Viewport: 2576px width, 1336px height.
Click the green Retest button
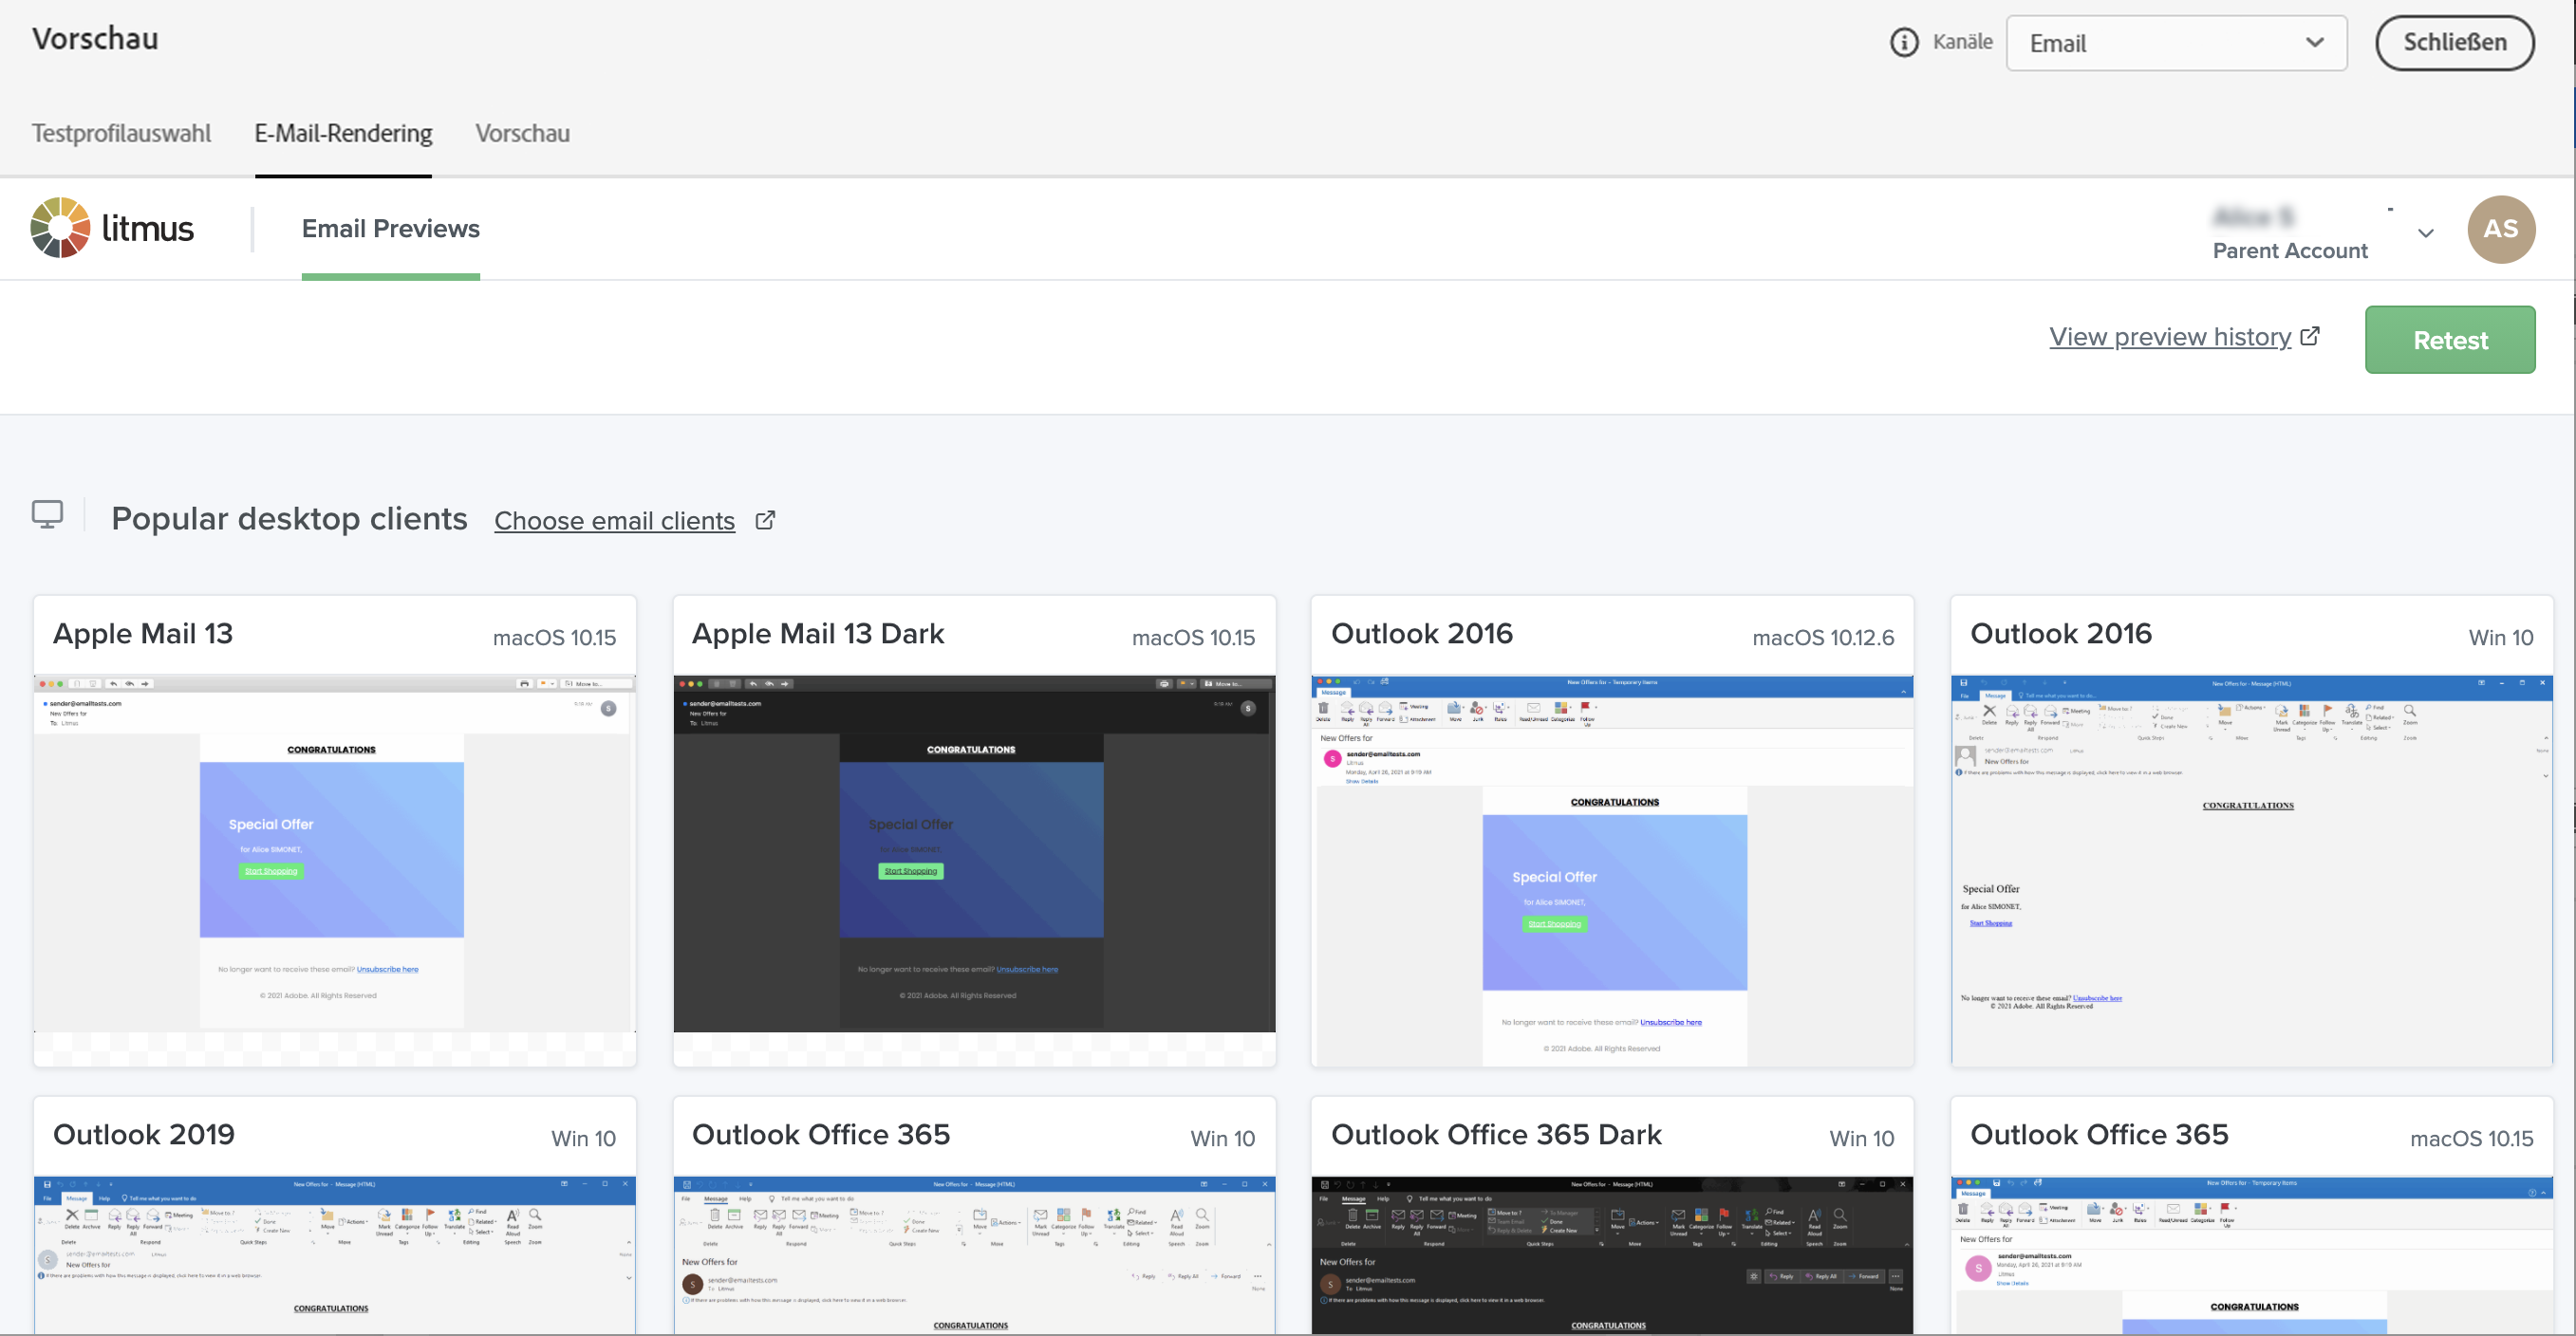(x=2449, y=340)
